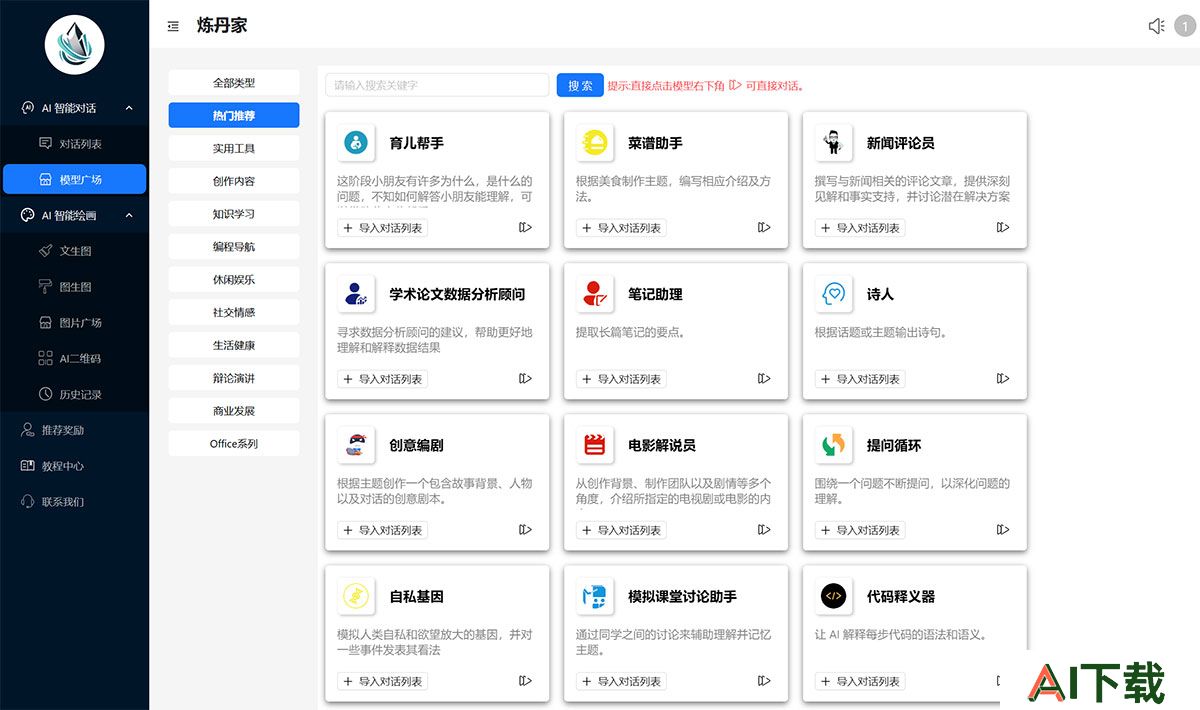Click the sidebar collapse hamburger icon
Screen dimensions: 1200x710
pyautogui.click(x=173, y=27)
